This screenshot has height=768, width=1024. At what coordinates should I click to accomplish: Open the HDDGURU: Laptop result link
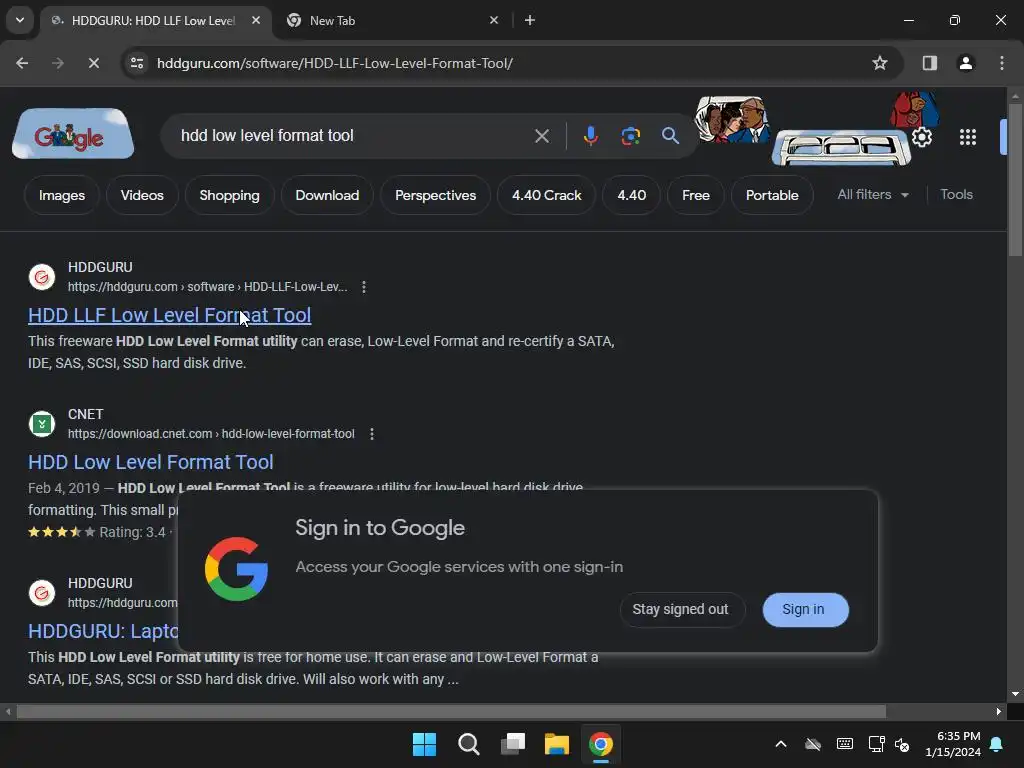point(103,631)
